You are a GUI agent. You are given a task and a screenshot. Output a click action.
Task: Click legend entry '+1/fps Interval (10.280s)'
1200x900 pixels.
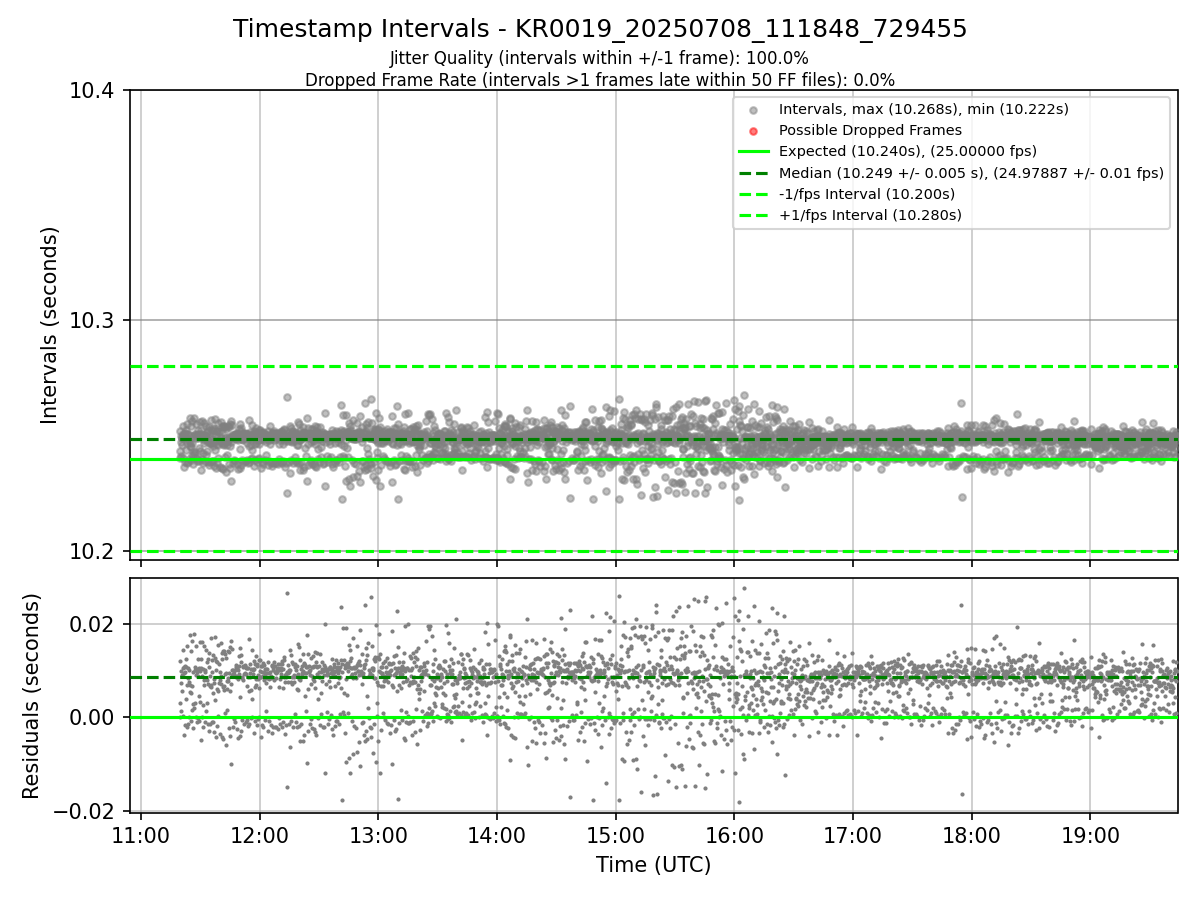[x=870, y=215]
